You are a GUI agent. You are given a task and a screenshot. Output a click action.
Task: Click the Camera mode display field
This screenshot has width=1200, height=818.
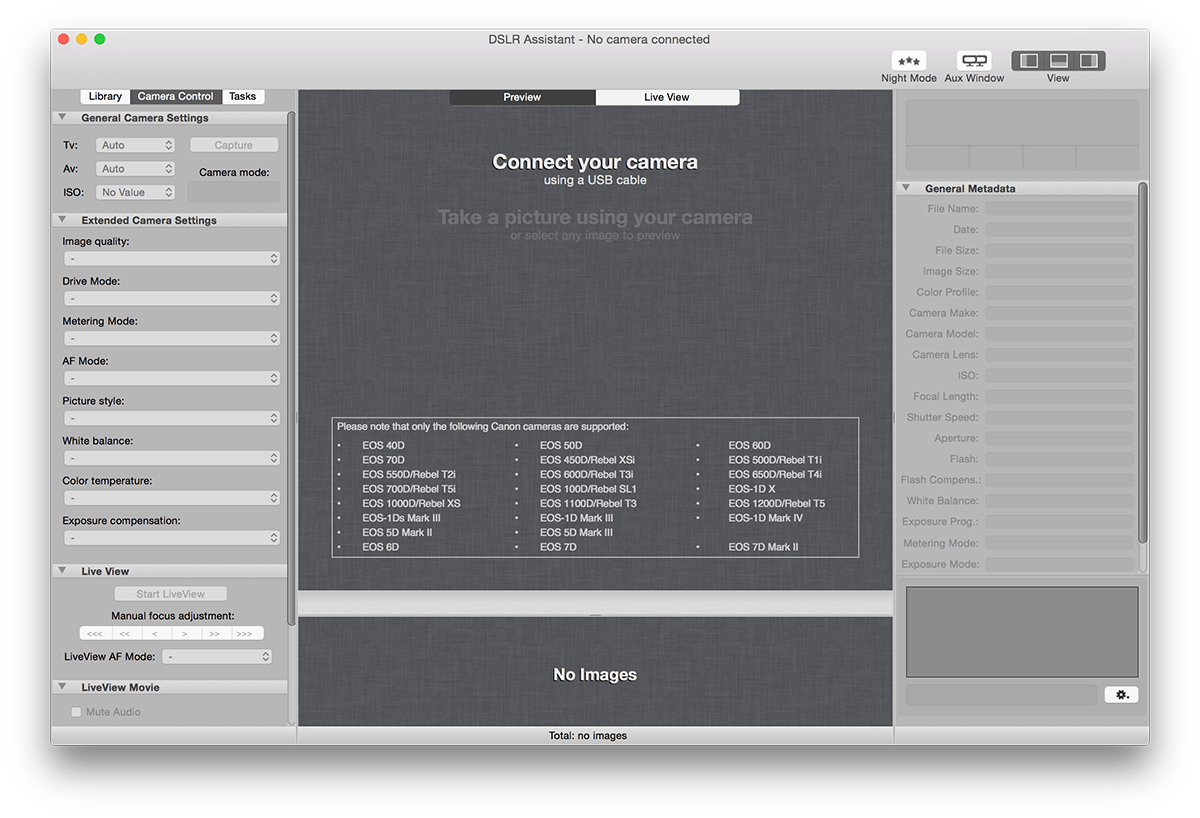coord(234,192)
